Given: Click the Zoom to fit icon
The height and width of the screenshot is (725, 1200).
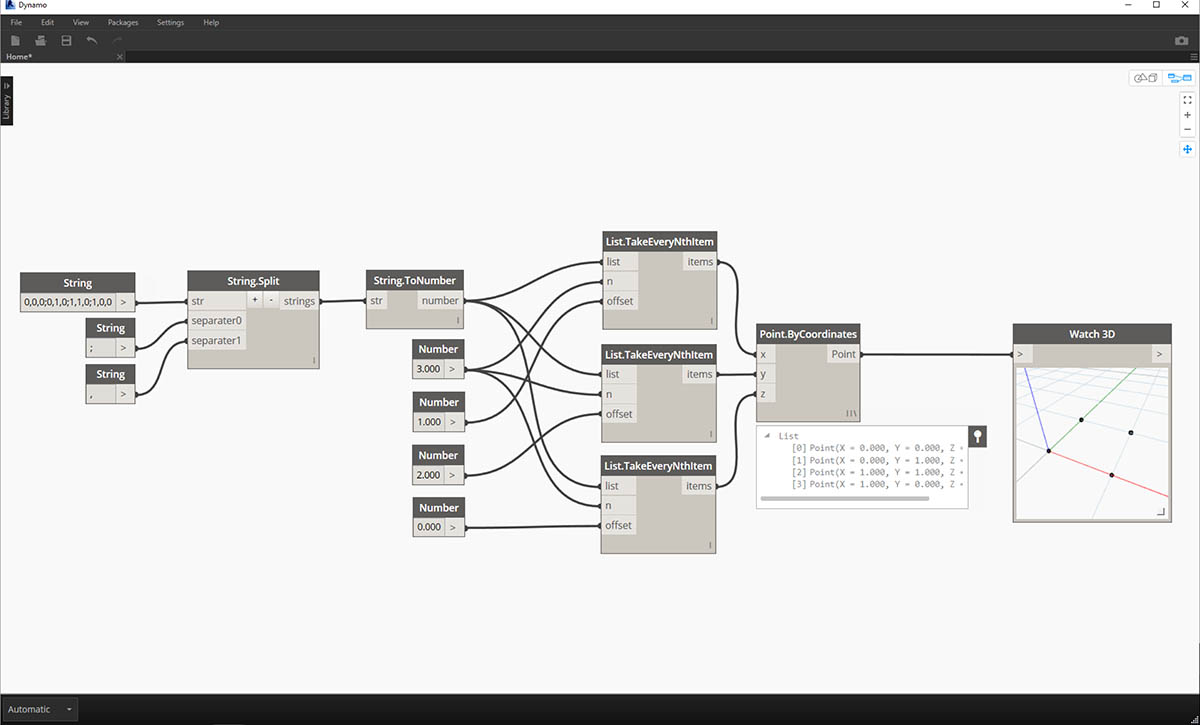Looking at the screenshot, I should pyautogui.click(x=1187, y=100).
